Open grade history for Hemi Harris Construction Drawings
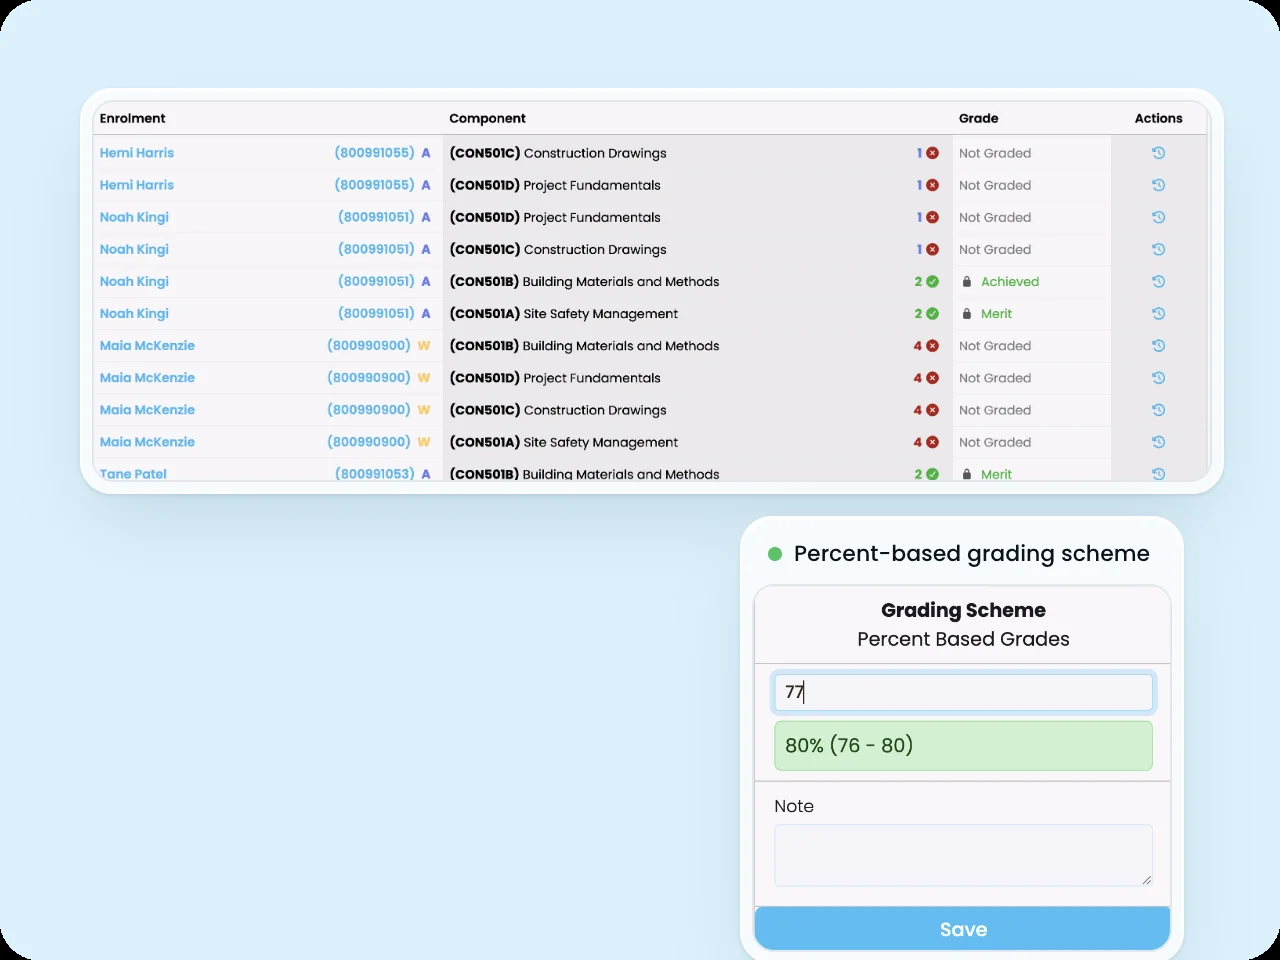This screenshot has width=1280, height=960. pyautogui.click(x=1158, y=153)
